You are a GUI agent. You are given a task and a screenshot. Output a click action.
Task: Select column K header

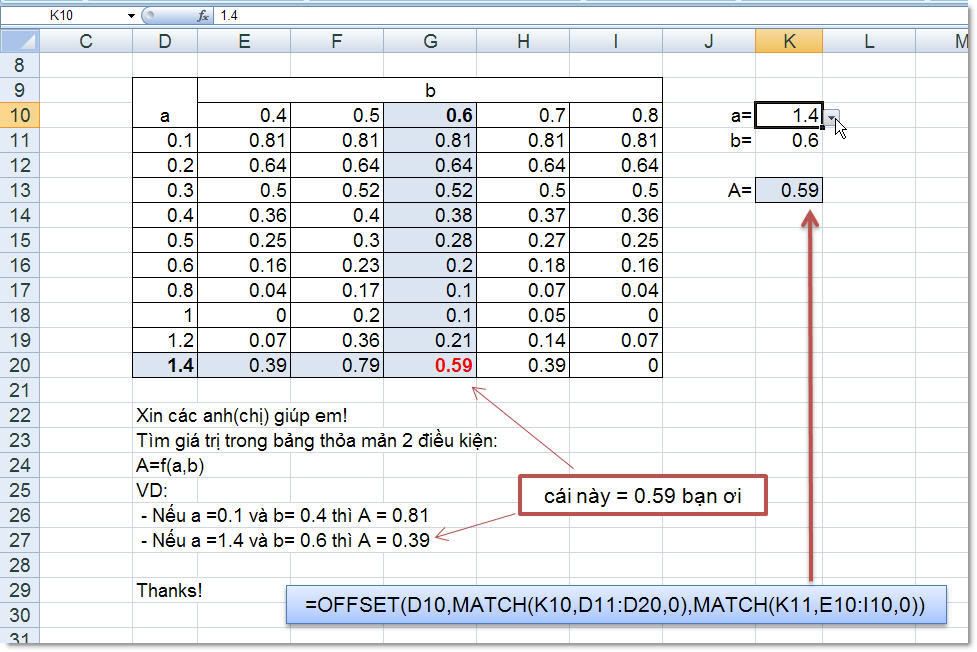[789, 41]
